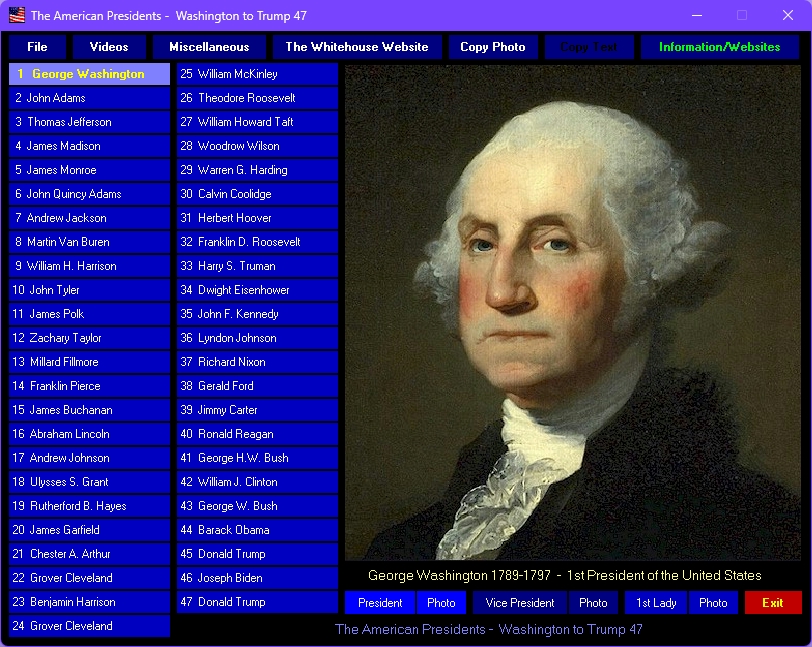Click the Photo button right of 1st Lady
The width and height of the screenshot is (812, 647).
(x=713, y=602)
